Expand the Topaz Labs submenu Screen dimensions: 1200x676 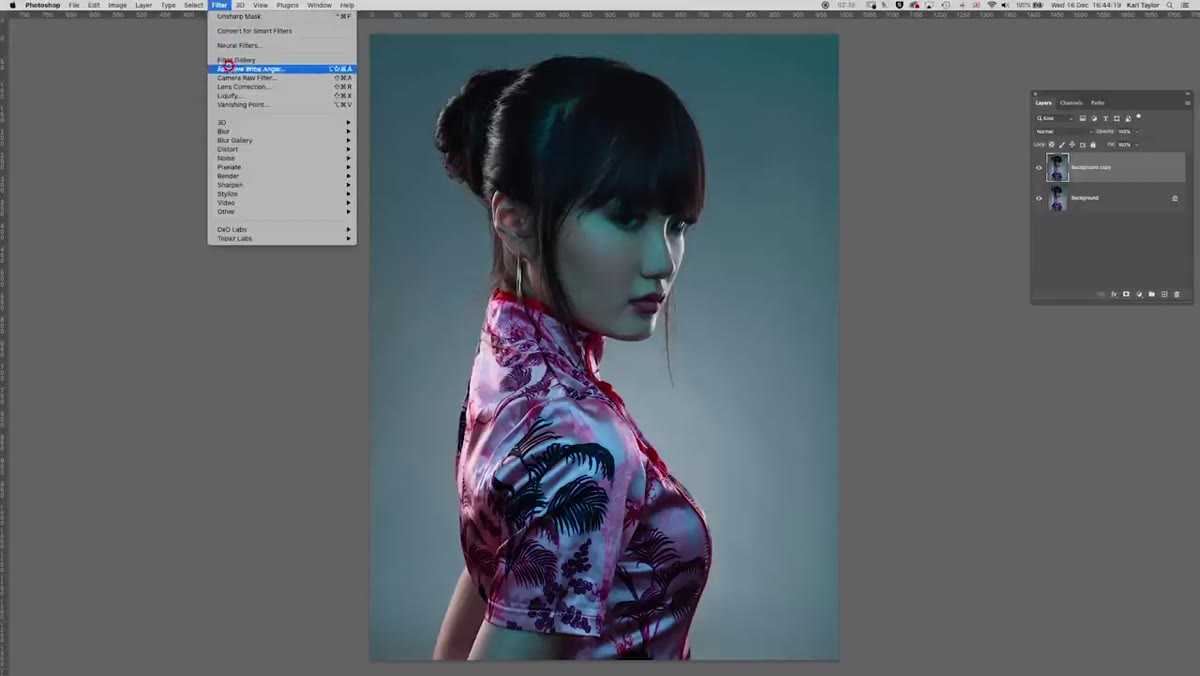282,238
